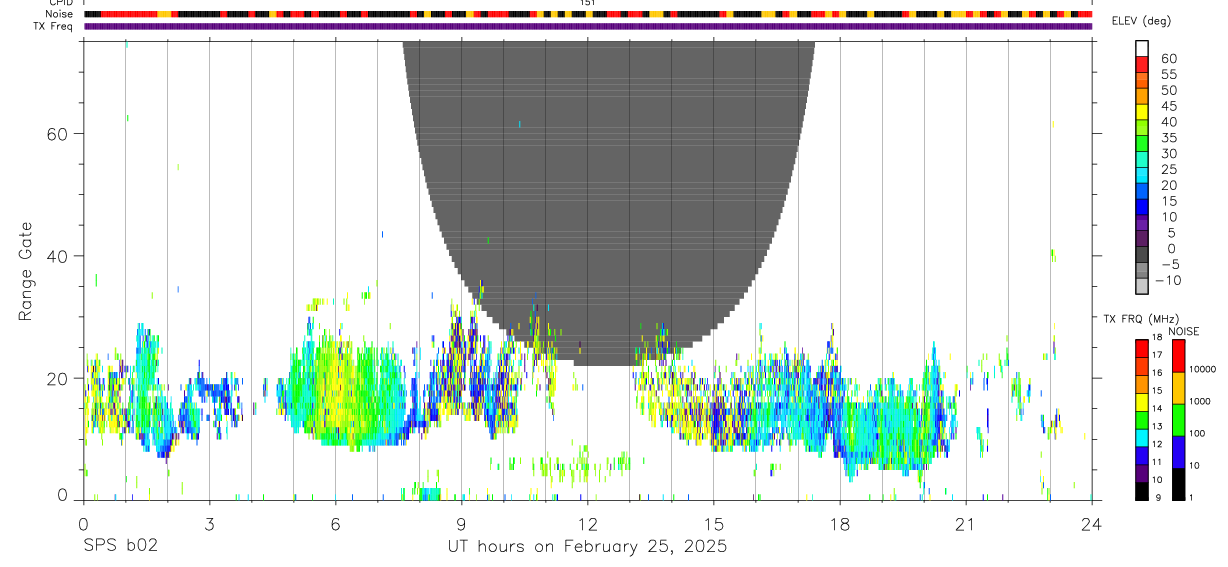Click the purple TX Freq strip above plot
Viewport: 1228px width, 567px height.
coord(588,26)
